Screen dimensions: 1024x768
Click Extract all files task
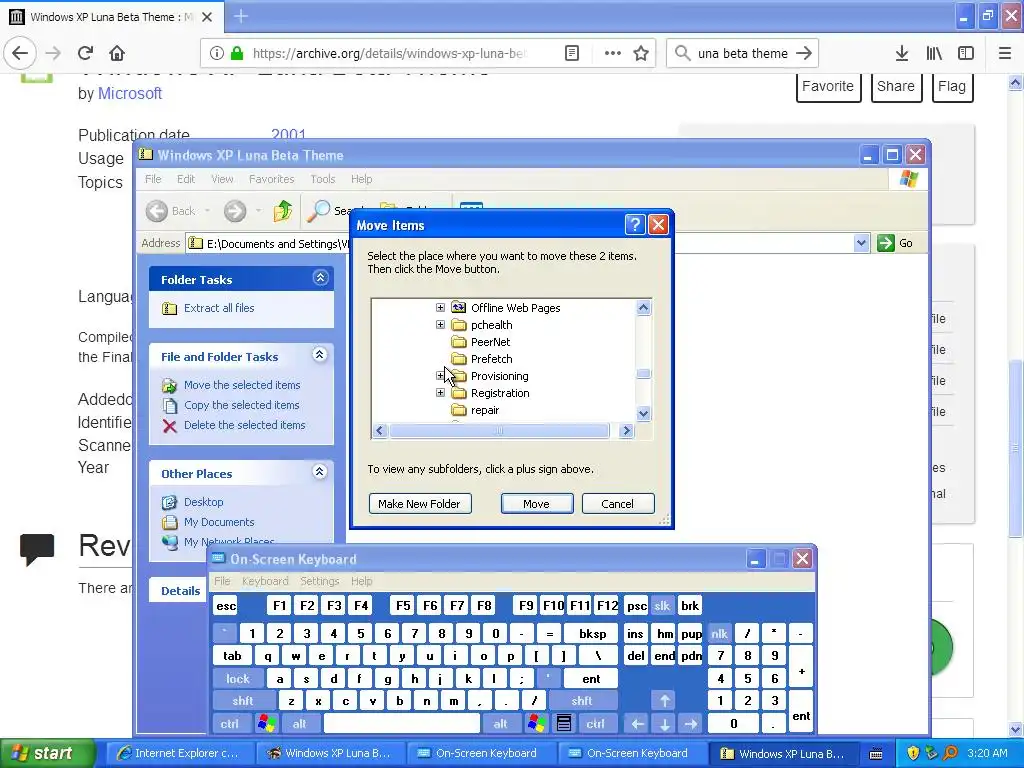pos(219,308)
